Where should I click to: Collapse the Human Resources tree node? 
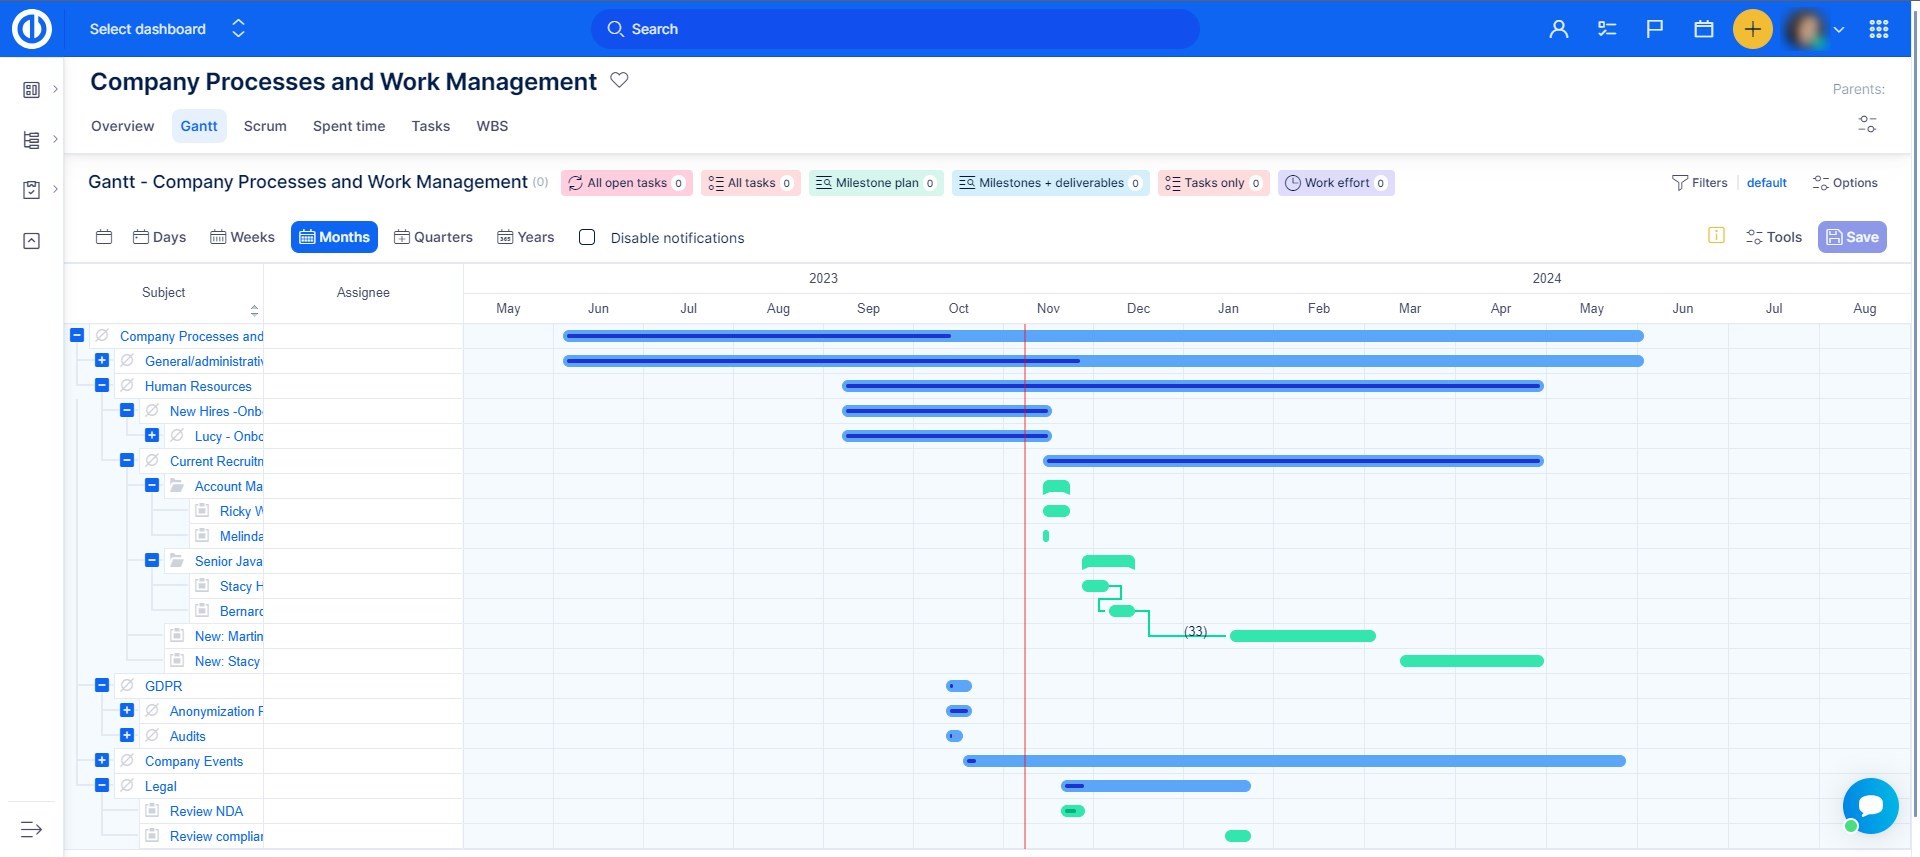click(102, 385)
